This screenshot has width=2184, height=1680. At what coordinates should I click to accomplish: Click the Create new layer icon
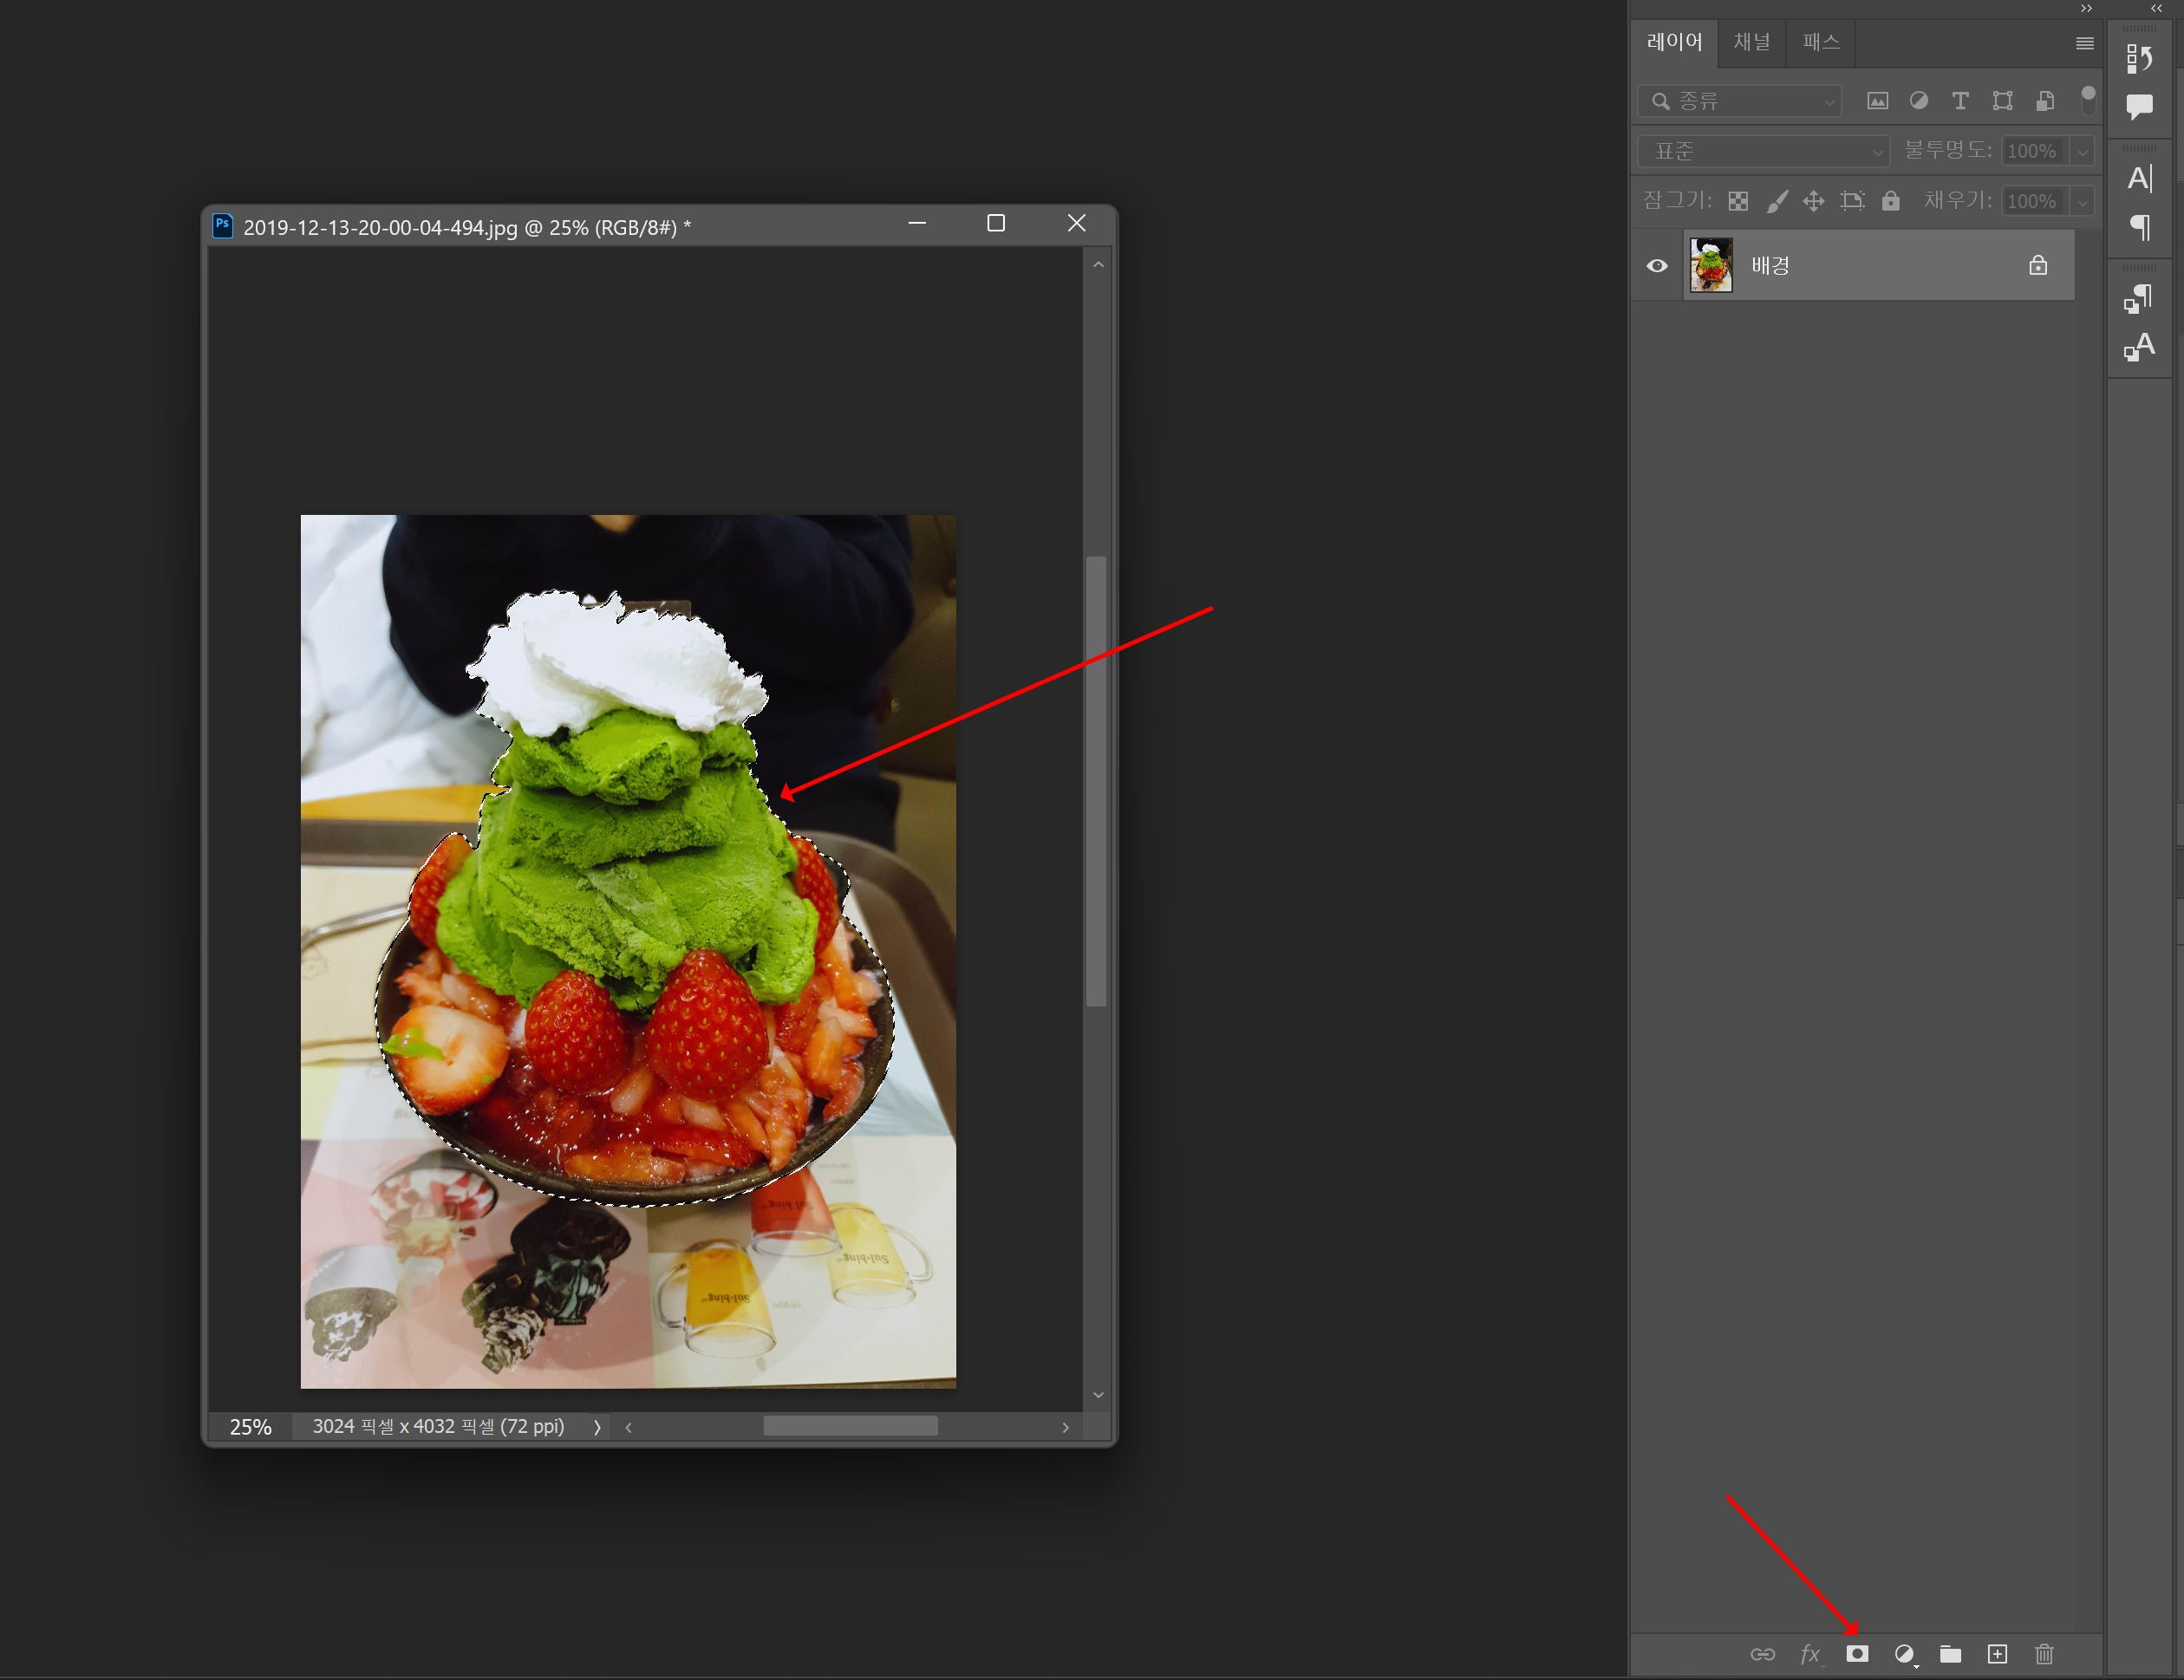(x=1997, y=1653)
